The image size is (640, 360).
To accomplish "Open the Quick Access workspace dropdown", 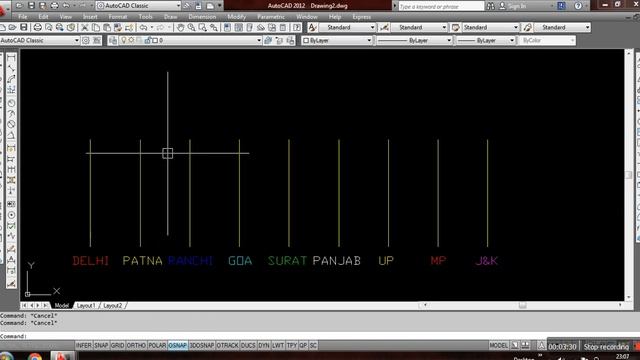I will [138, 6].
